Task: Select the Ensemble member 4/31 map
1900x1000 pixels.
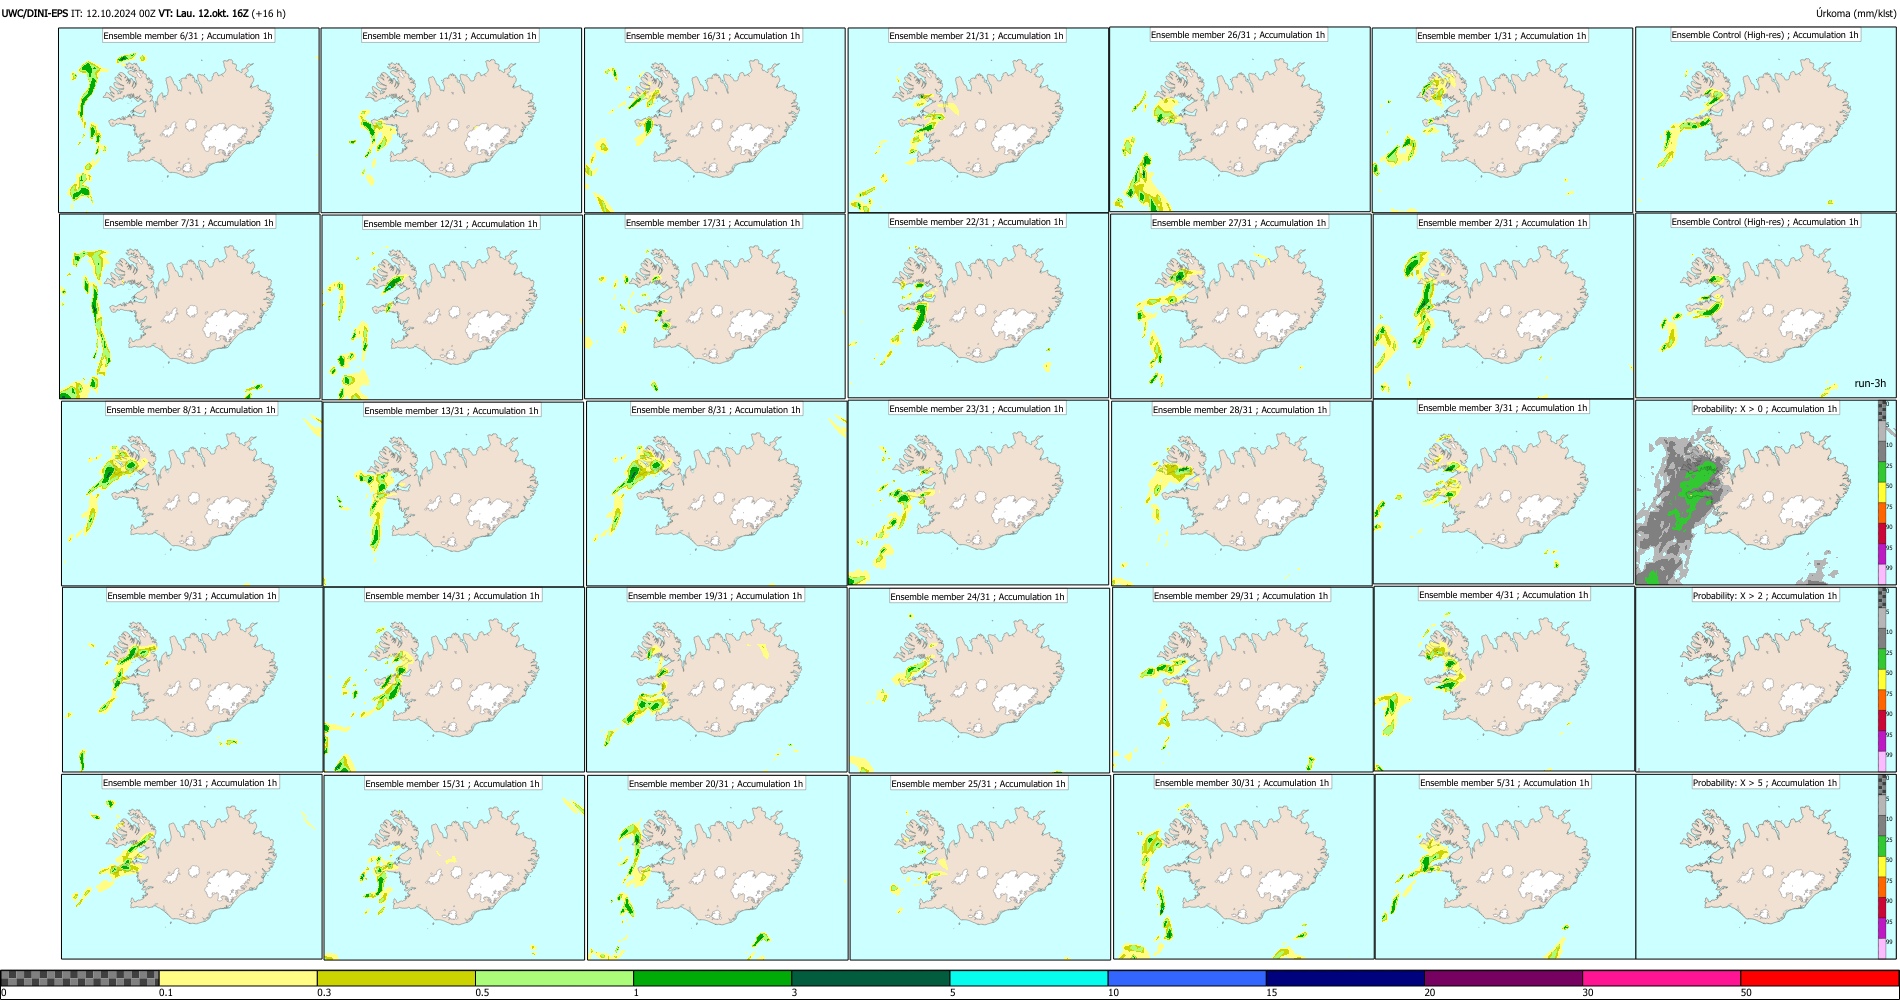Action: 1504,679
